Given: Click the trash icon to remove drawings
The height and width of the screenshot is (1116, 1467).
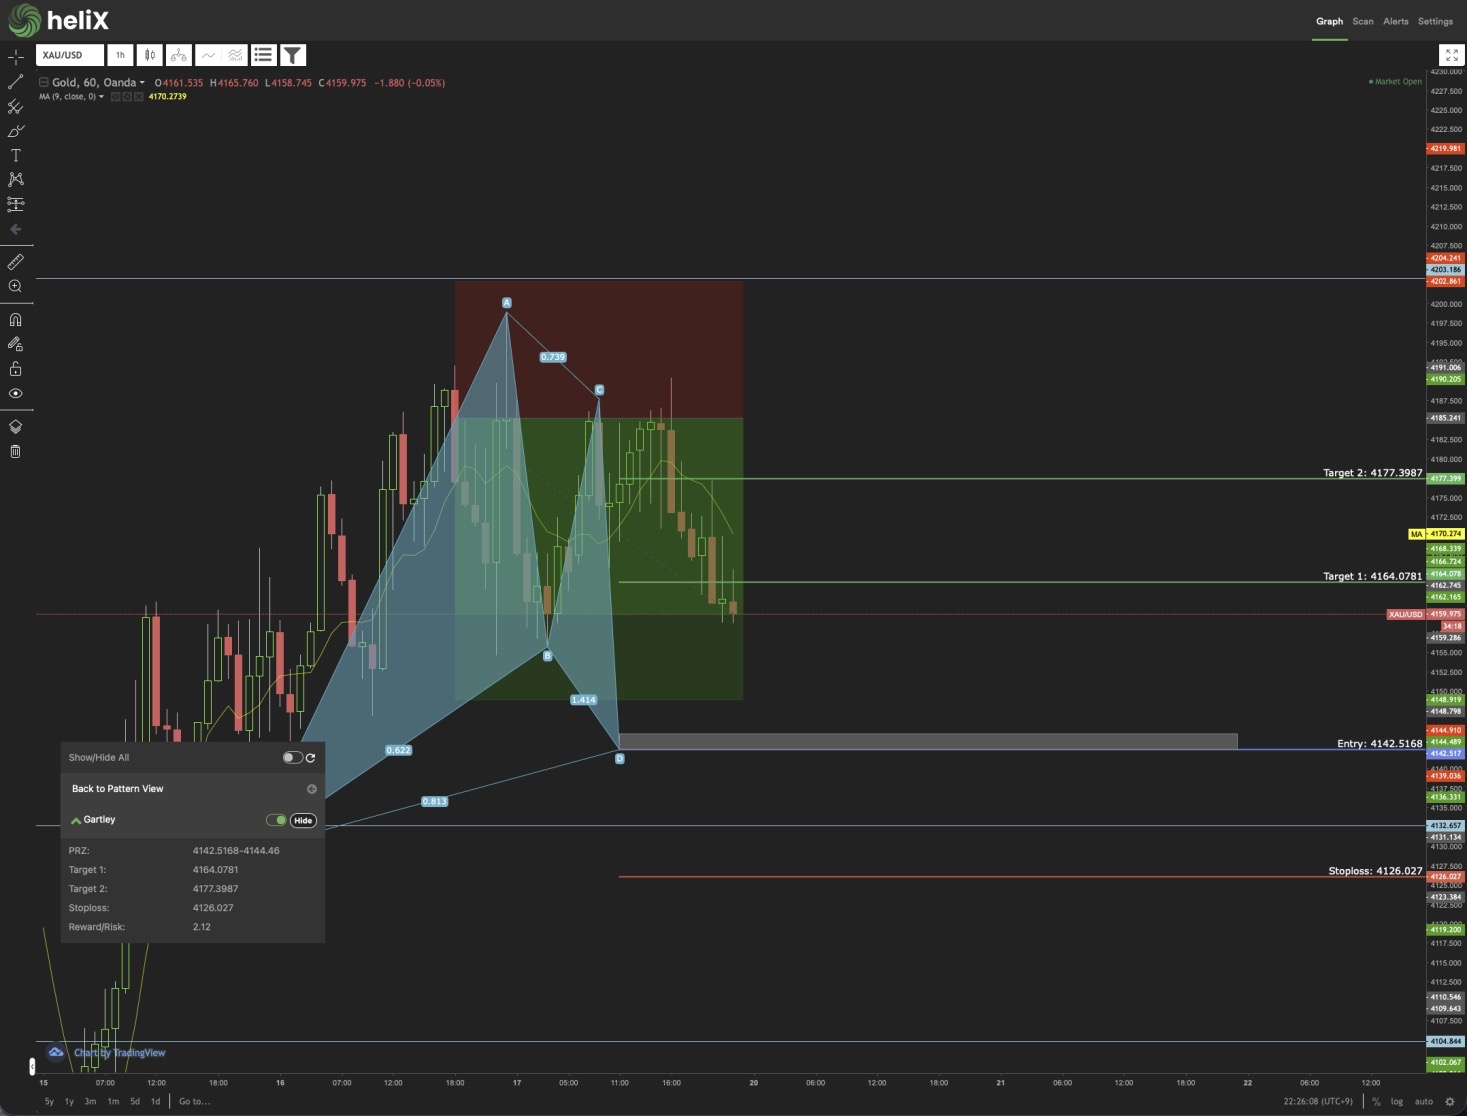Looking at the screenshot, I should click(x=15, y=451).
